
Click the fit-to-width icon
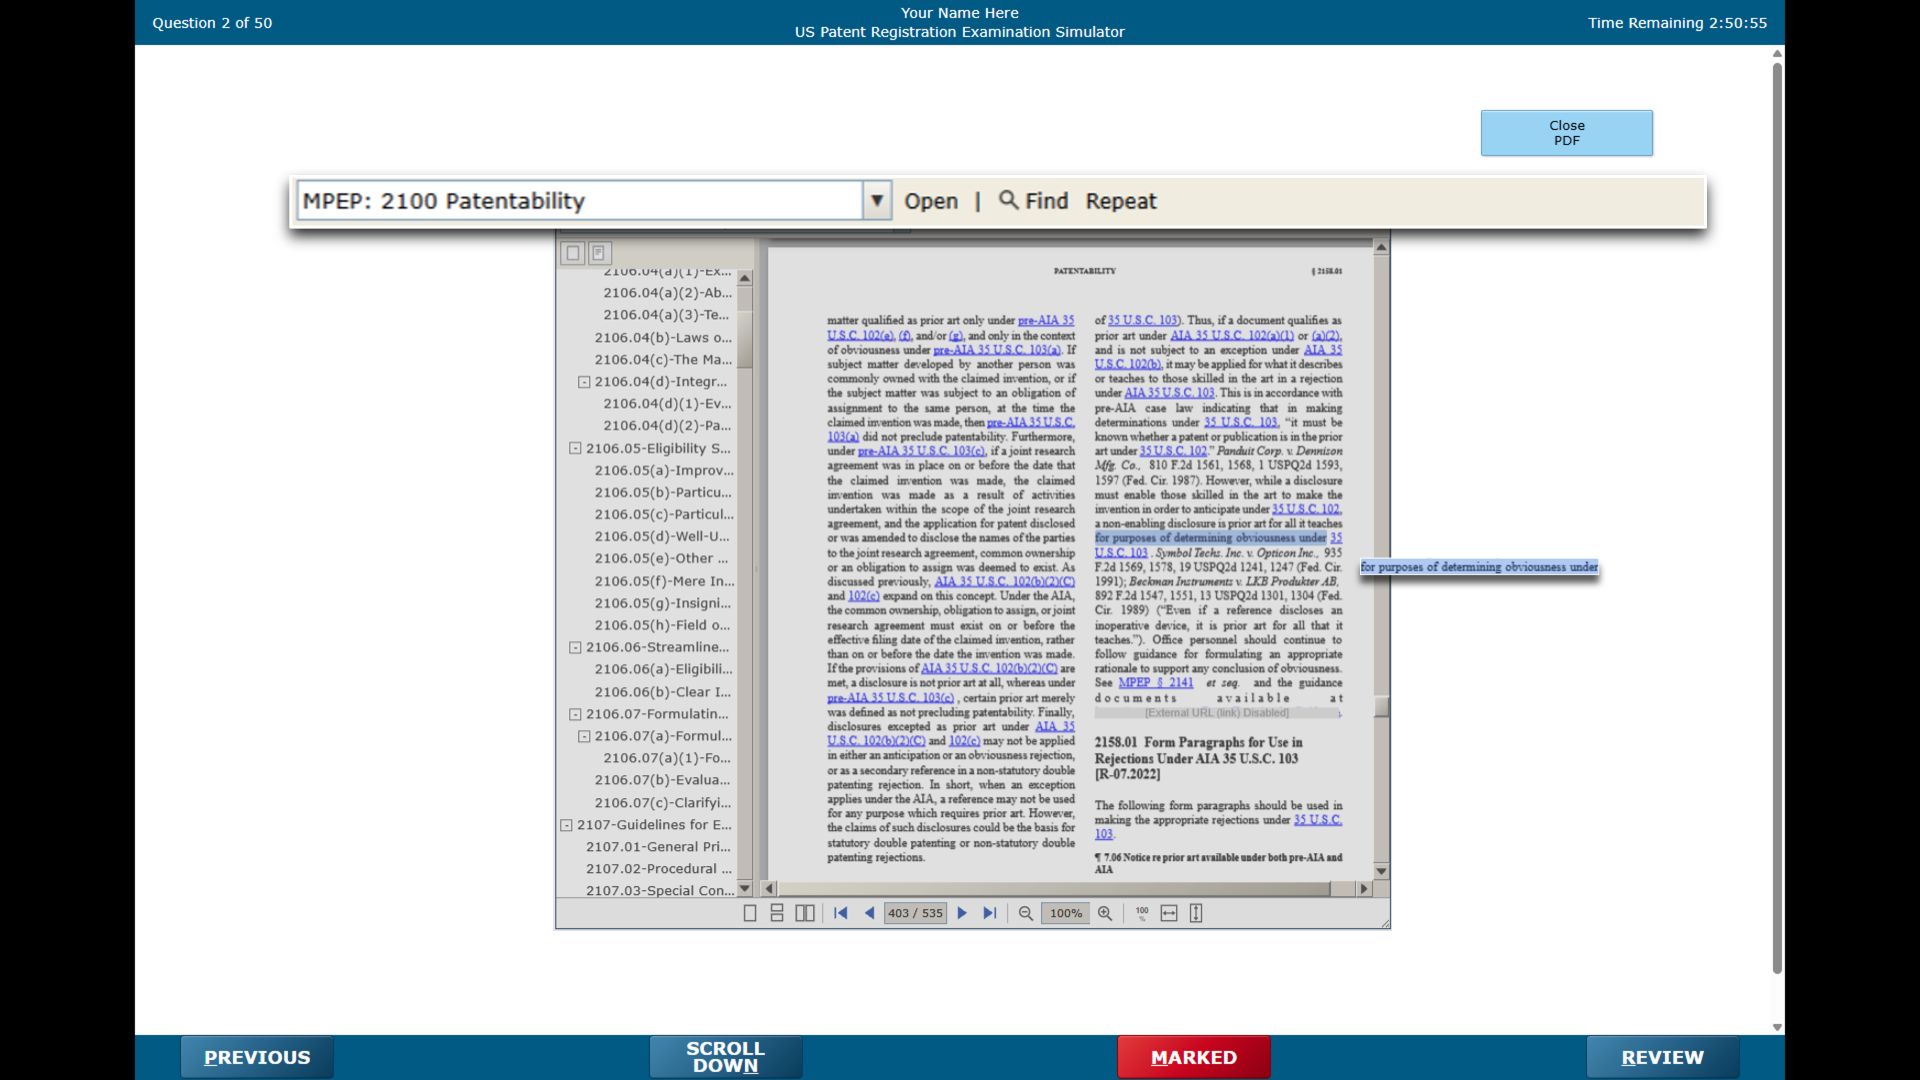[1168, 912]
